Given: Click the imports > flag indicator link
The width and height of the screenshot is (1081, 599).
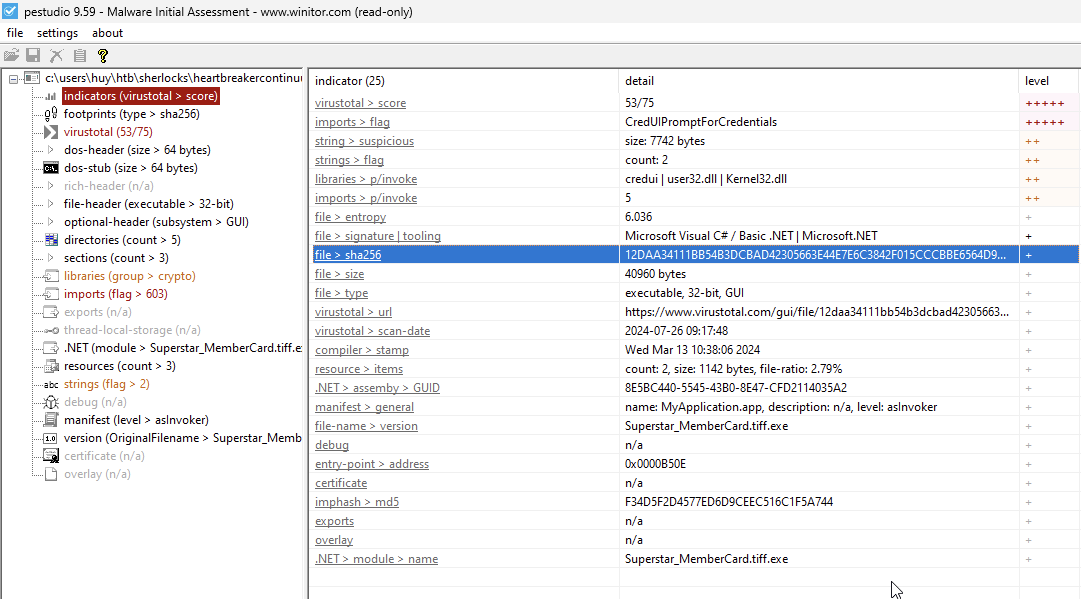Looking at the screenshot, I should (x=352, y=122).
